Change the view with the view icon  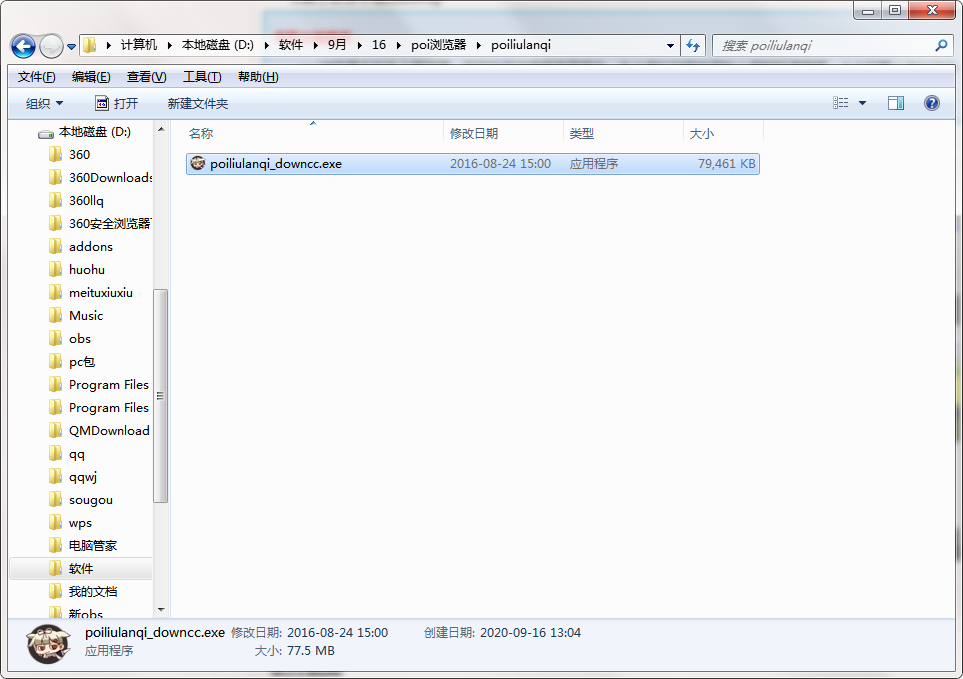(840, 103)
